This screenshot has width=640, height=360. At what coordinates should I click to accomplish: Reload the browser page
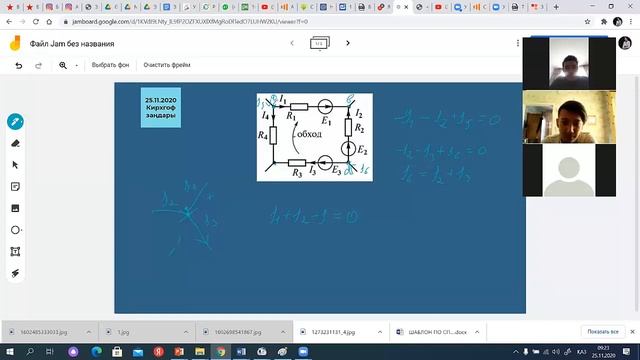(x=36, y=22)
